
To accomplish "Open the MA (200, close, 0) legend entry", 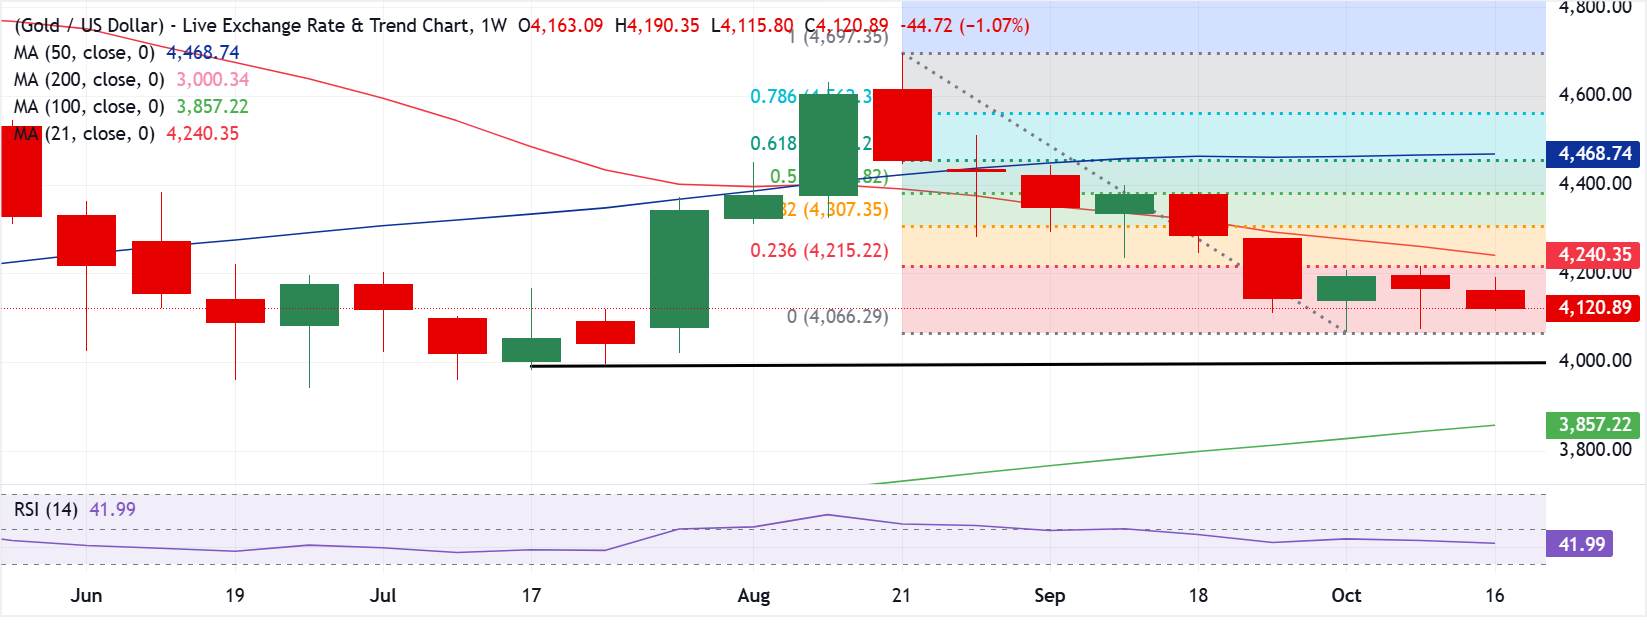I will tap(132, 80).
